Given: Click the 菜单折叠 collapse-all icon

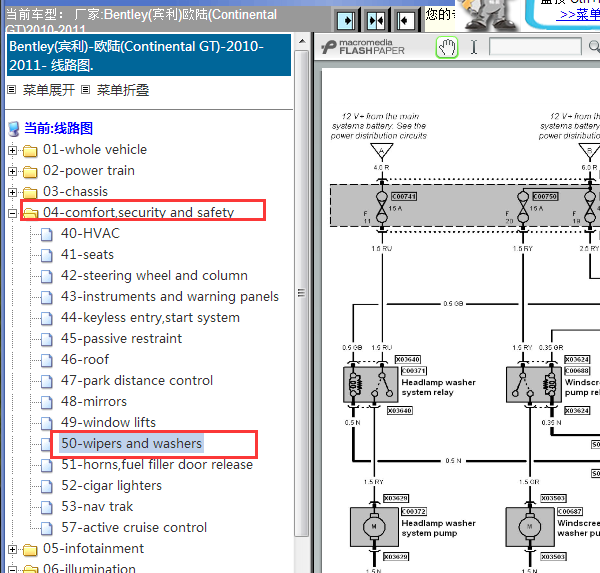Looking at the screenshot, I should click(86, 90).
